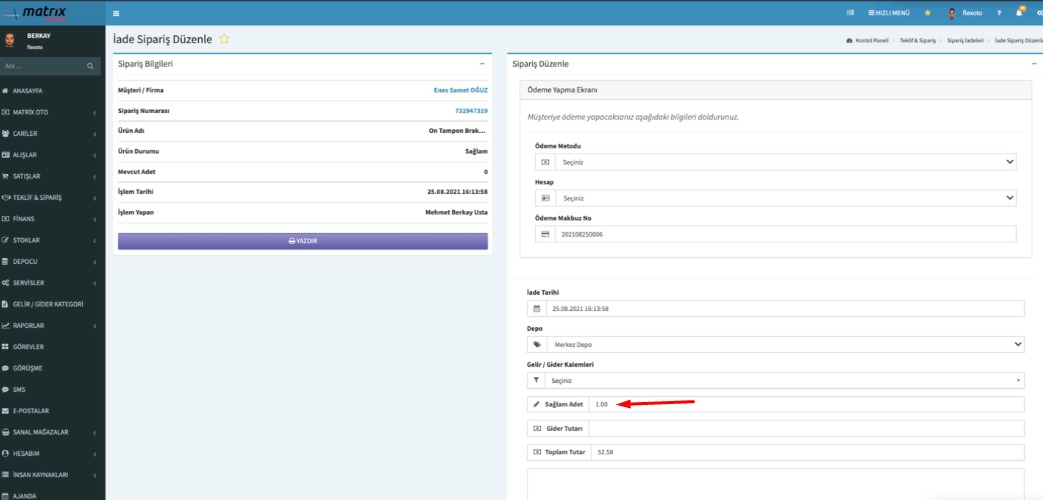Open the Depo dropdown showing Merkez Depo

click(x=775, y=344)
